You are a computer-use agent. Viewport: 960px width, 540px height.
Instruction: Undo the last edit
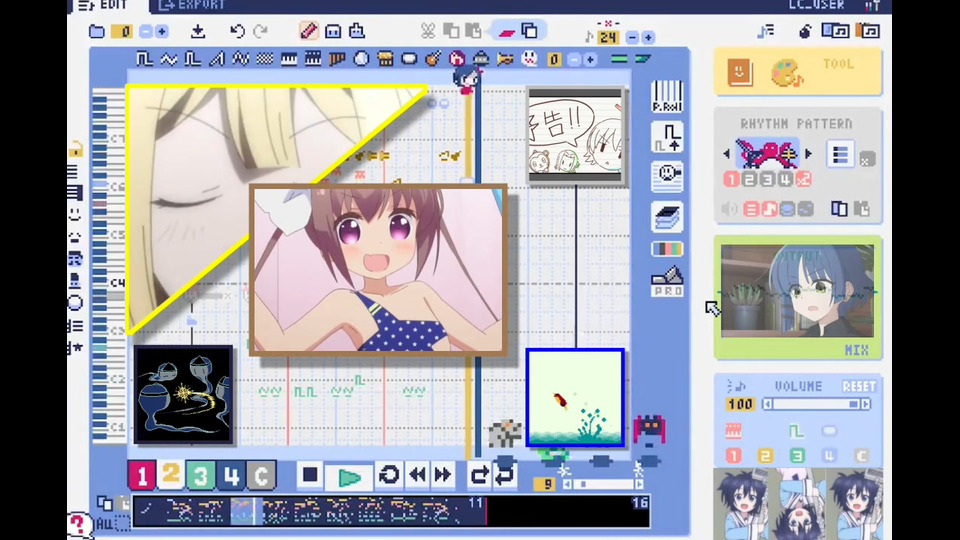pos(237,31)
